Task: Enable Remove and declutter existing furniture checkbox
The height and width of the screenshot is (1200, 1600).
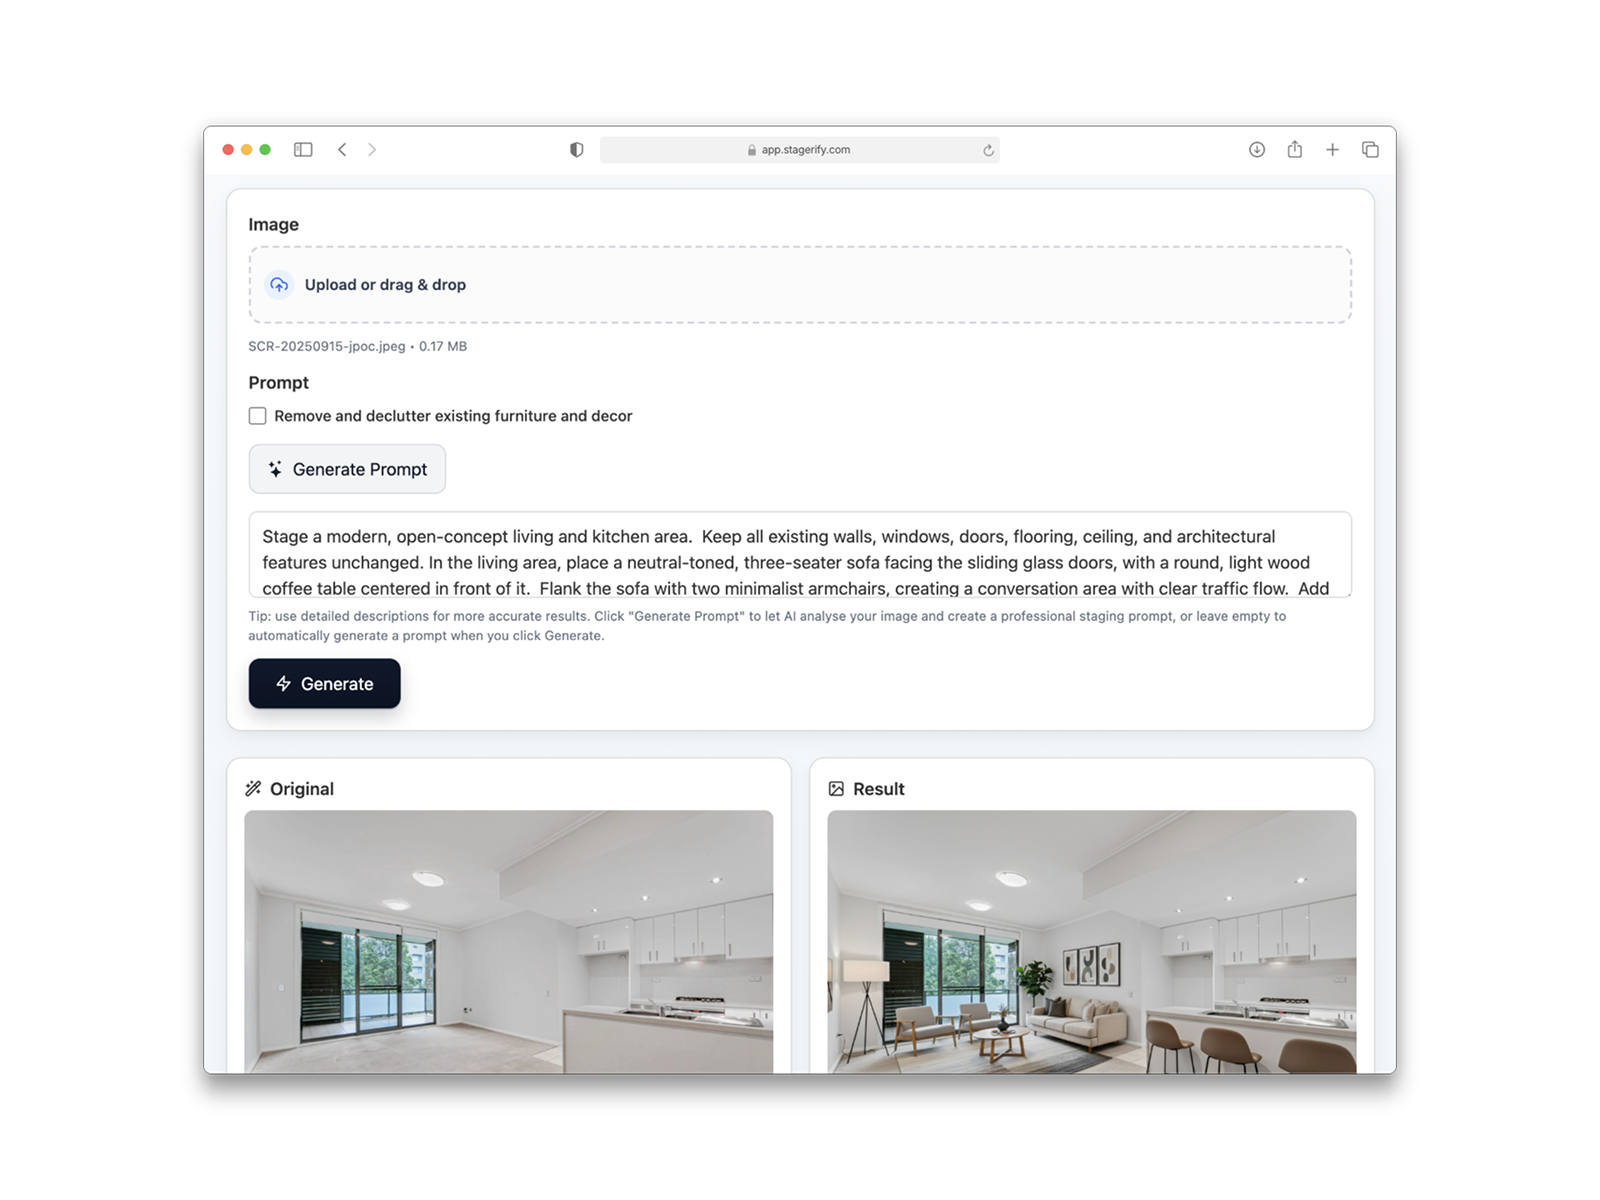Action: click(258, 416)
